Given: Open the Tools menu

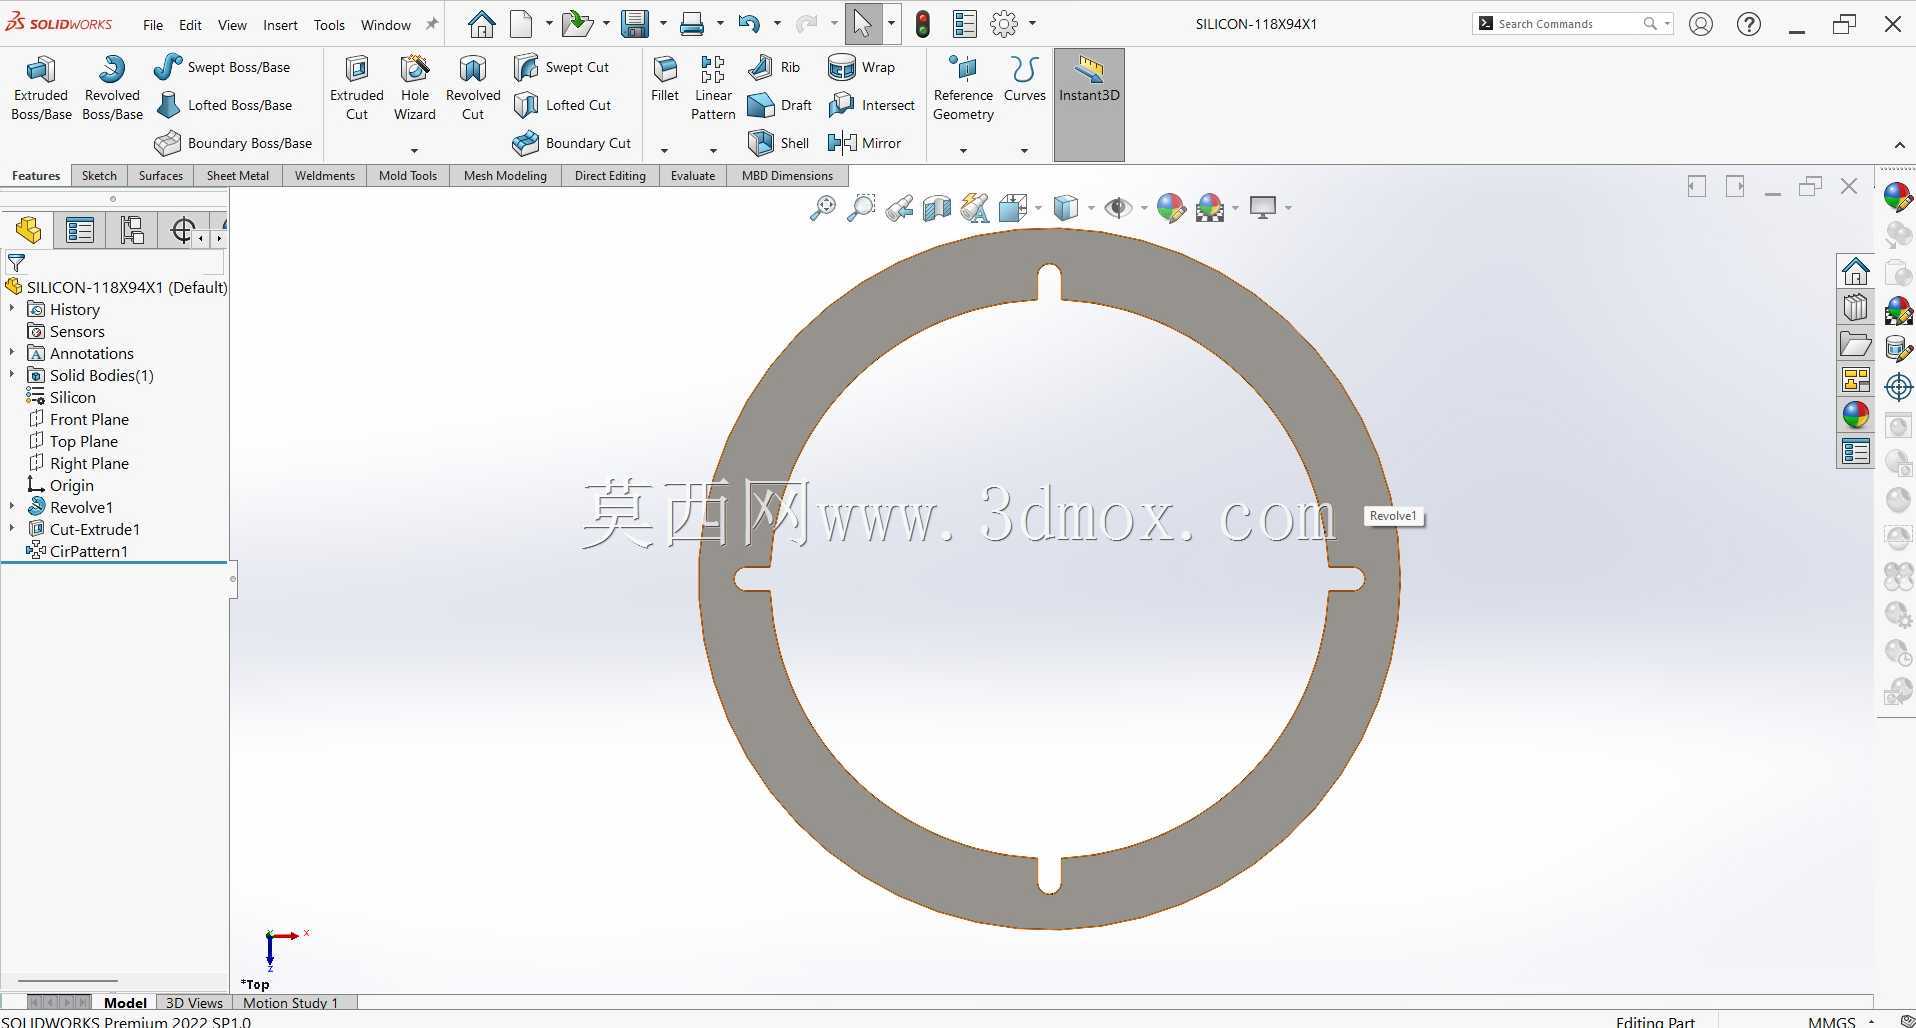Looking at the screenshot, I should point(329,25).
